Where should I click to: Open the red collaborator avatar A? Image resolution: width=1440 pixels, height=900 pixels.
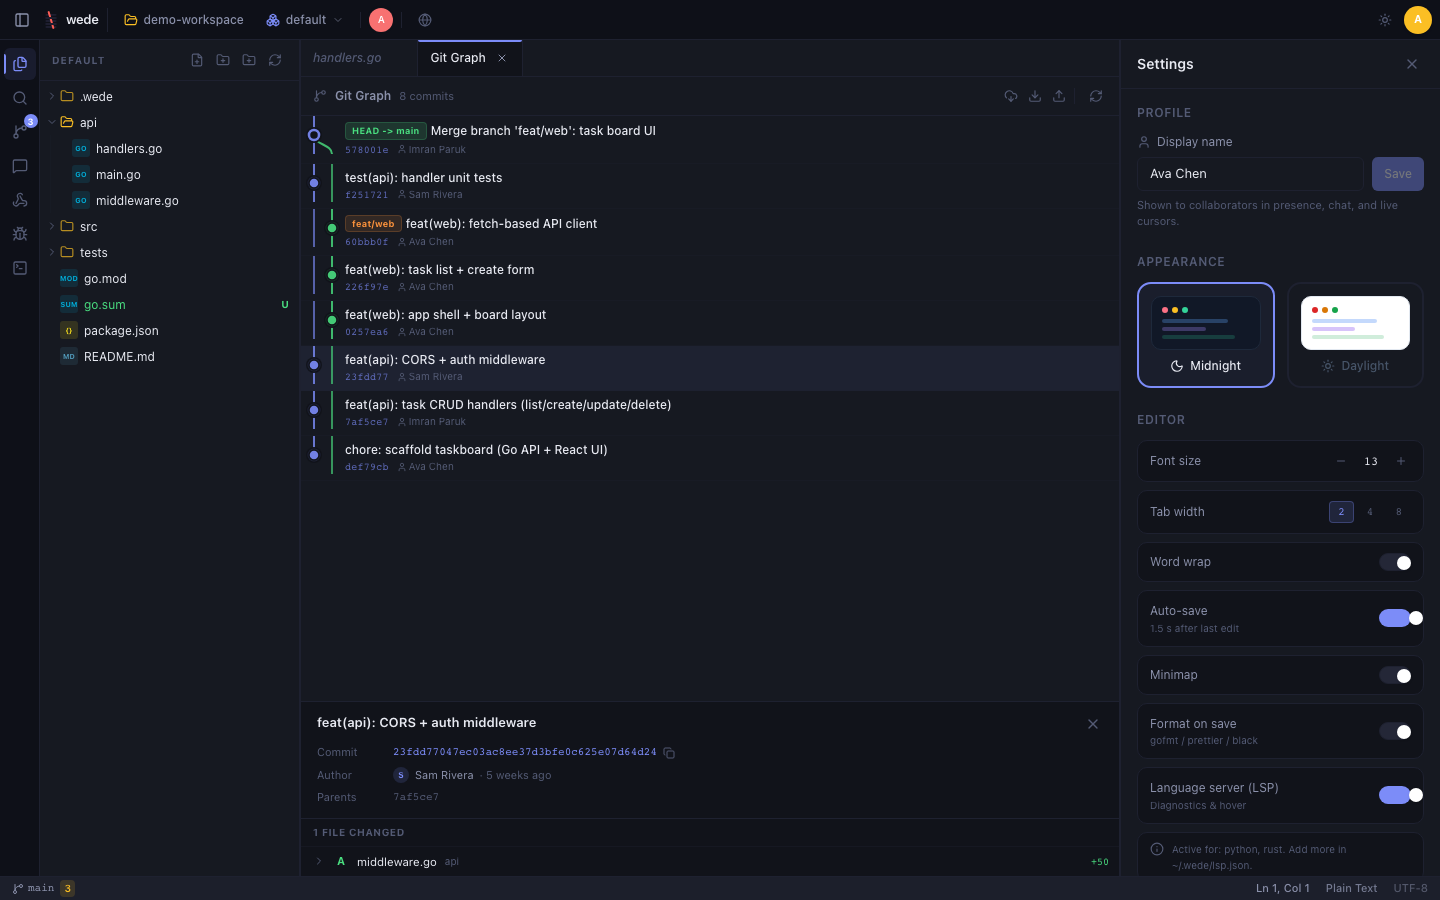coord(381,20)
